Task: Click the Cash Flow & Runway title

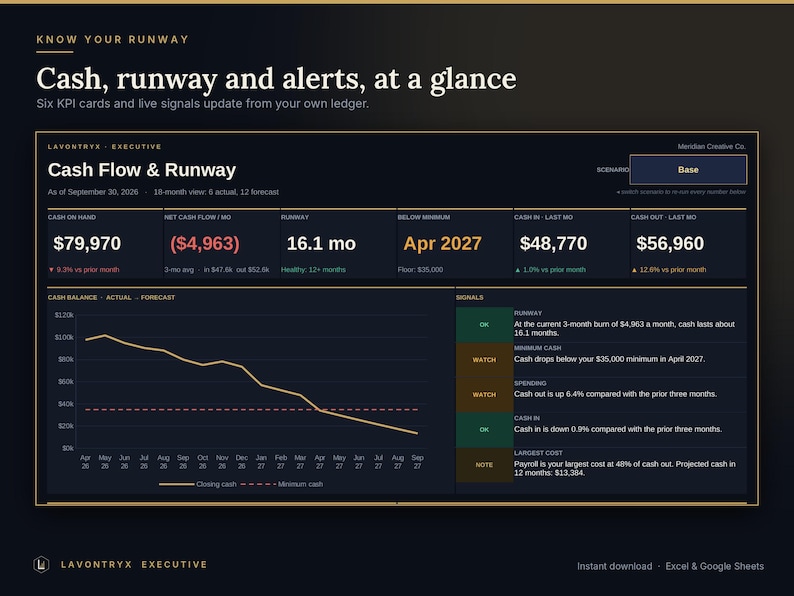Action: [x=142, y=170]
